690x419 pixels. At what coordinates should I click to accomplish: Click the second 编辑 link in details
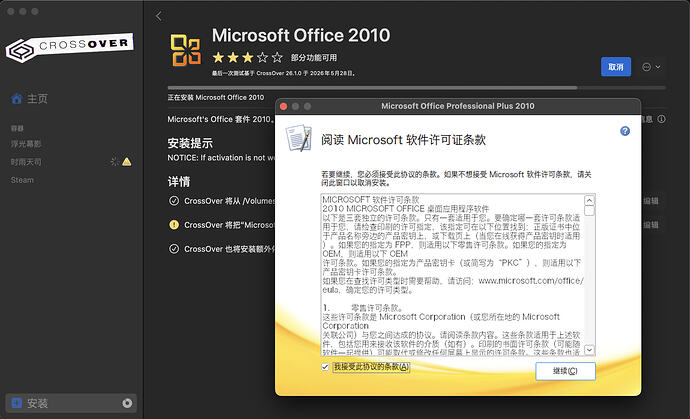651,225
